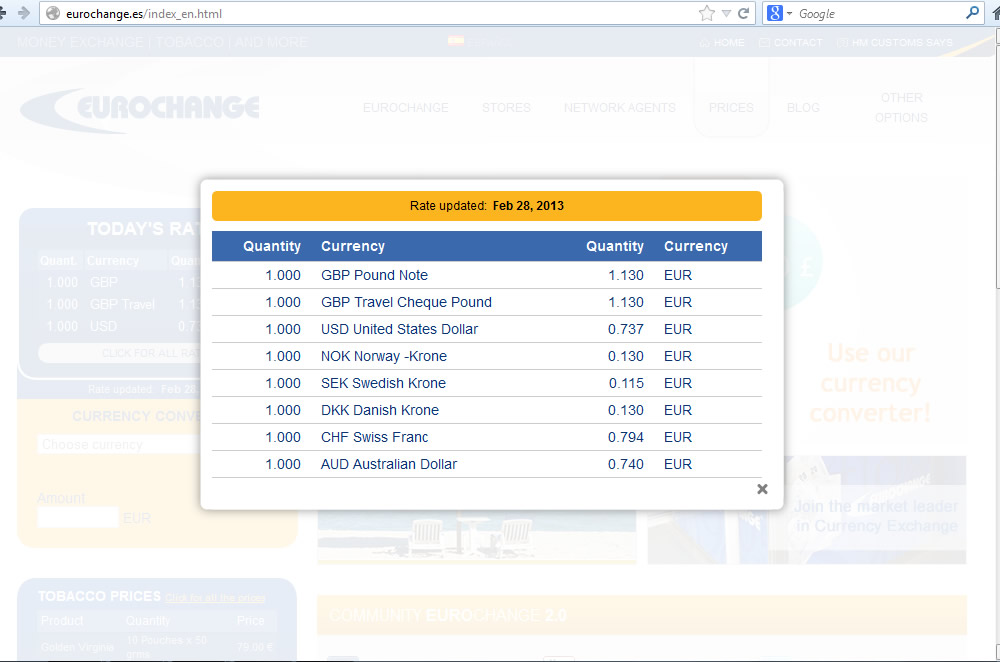The height and width of the screenshot is (662, 1000).
Task: Click the Eurochange logo
Action: (140, 110)
